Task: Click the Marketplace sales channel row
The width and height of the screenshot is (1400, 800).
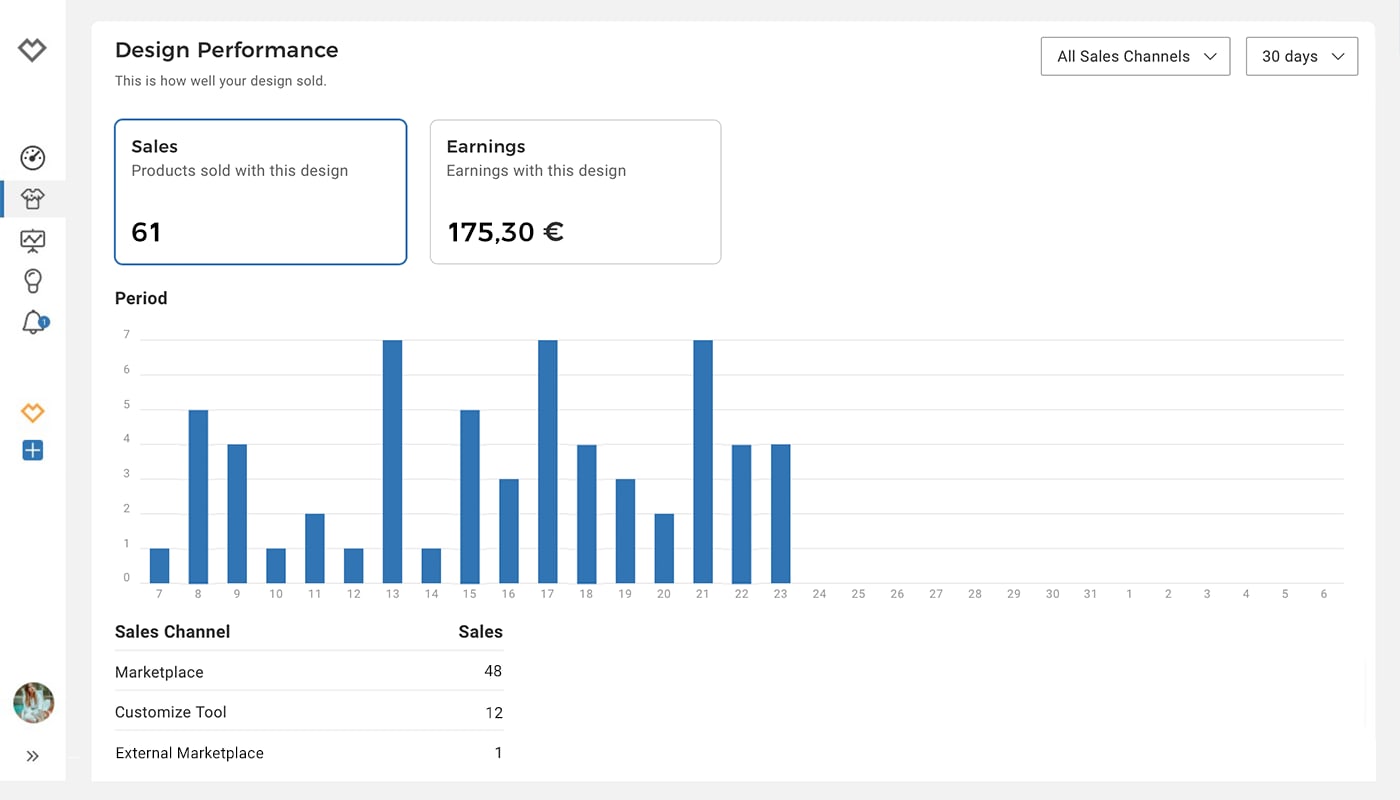Action: click(x=308, y=672)
